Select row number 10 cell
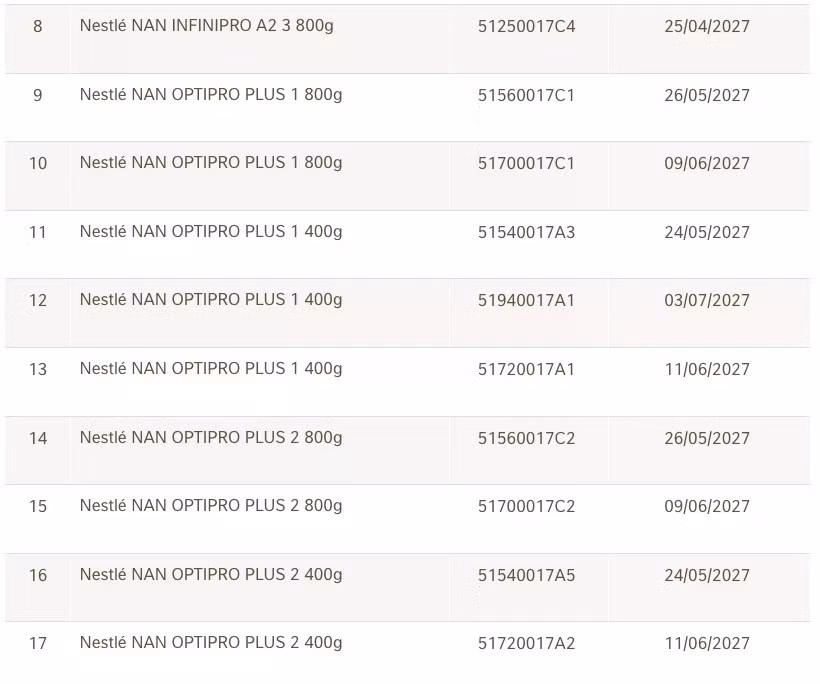 point(38,163)
